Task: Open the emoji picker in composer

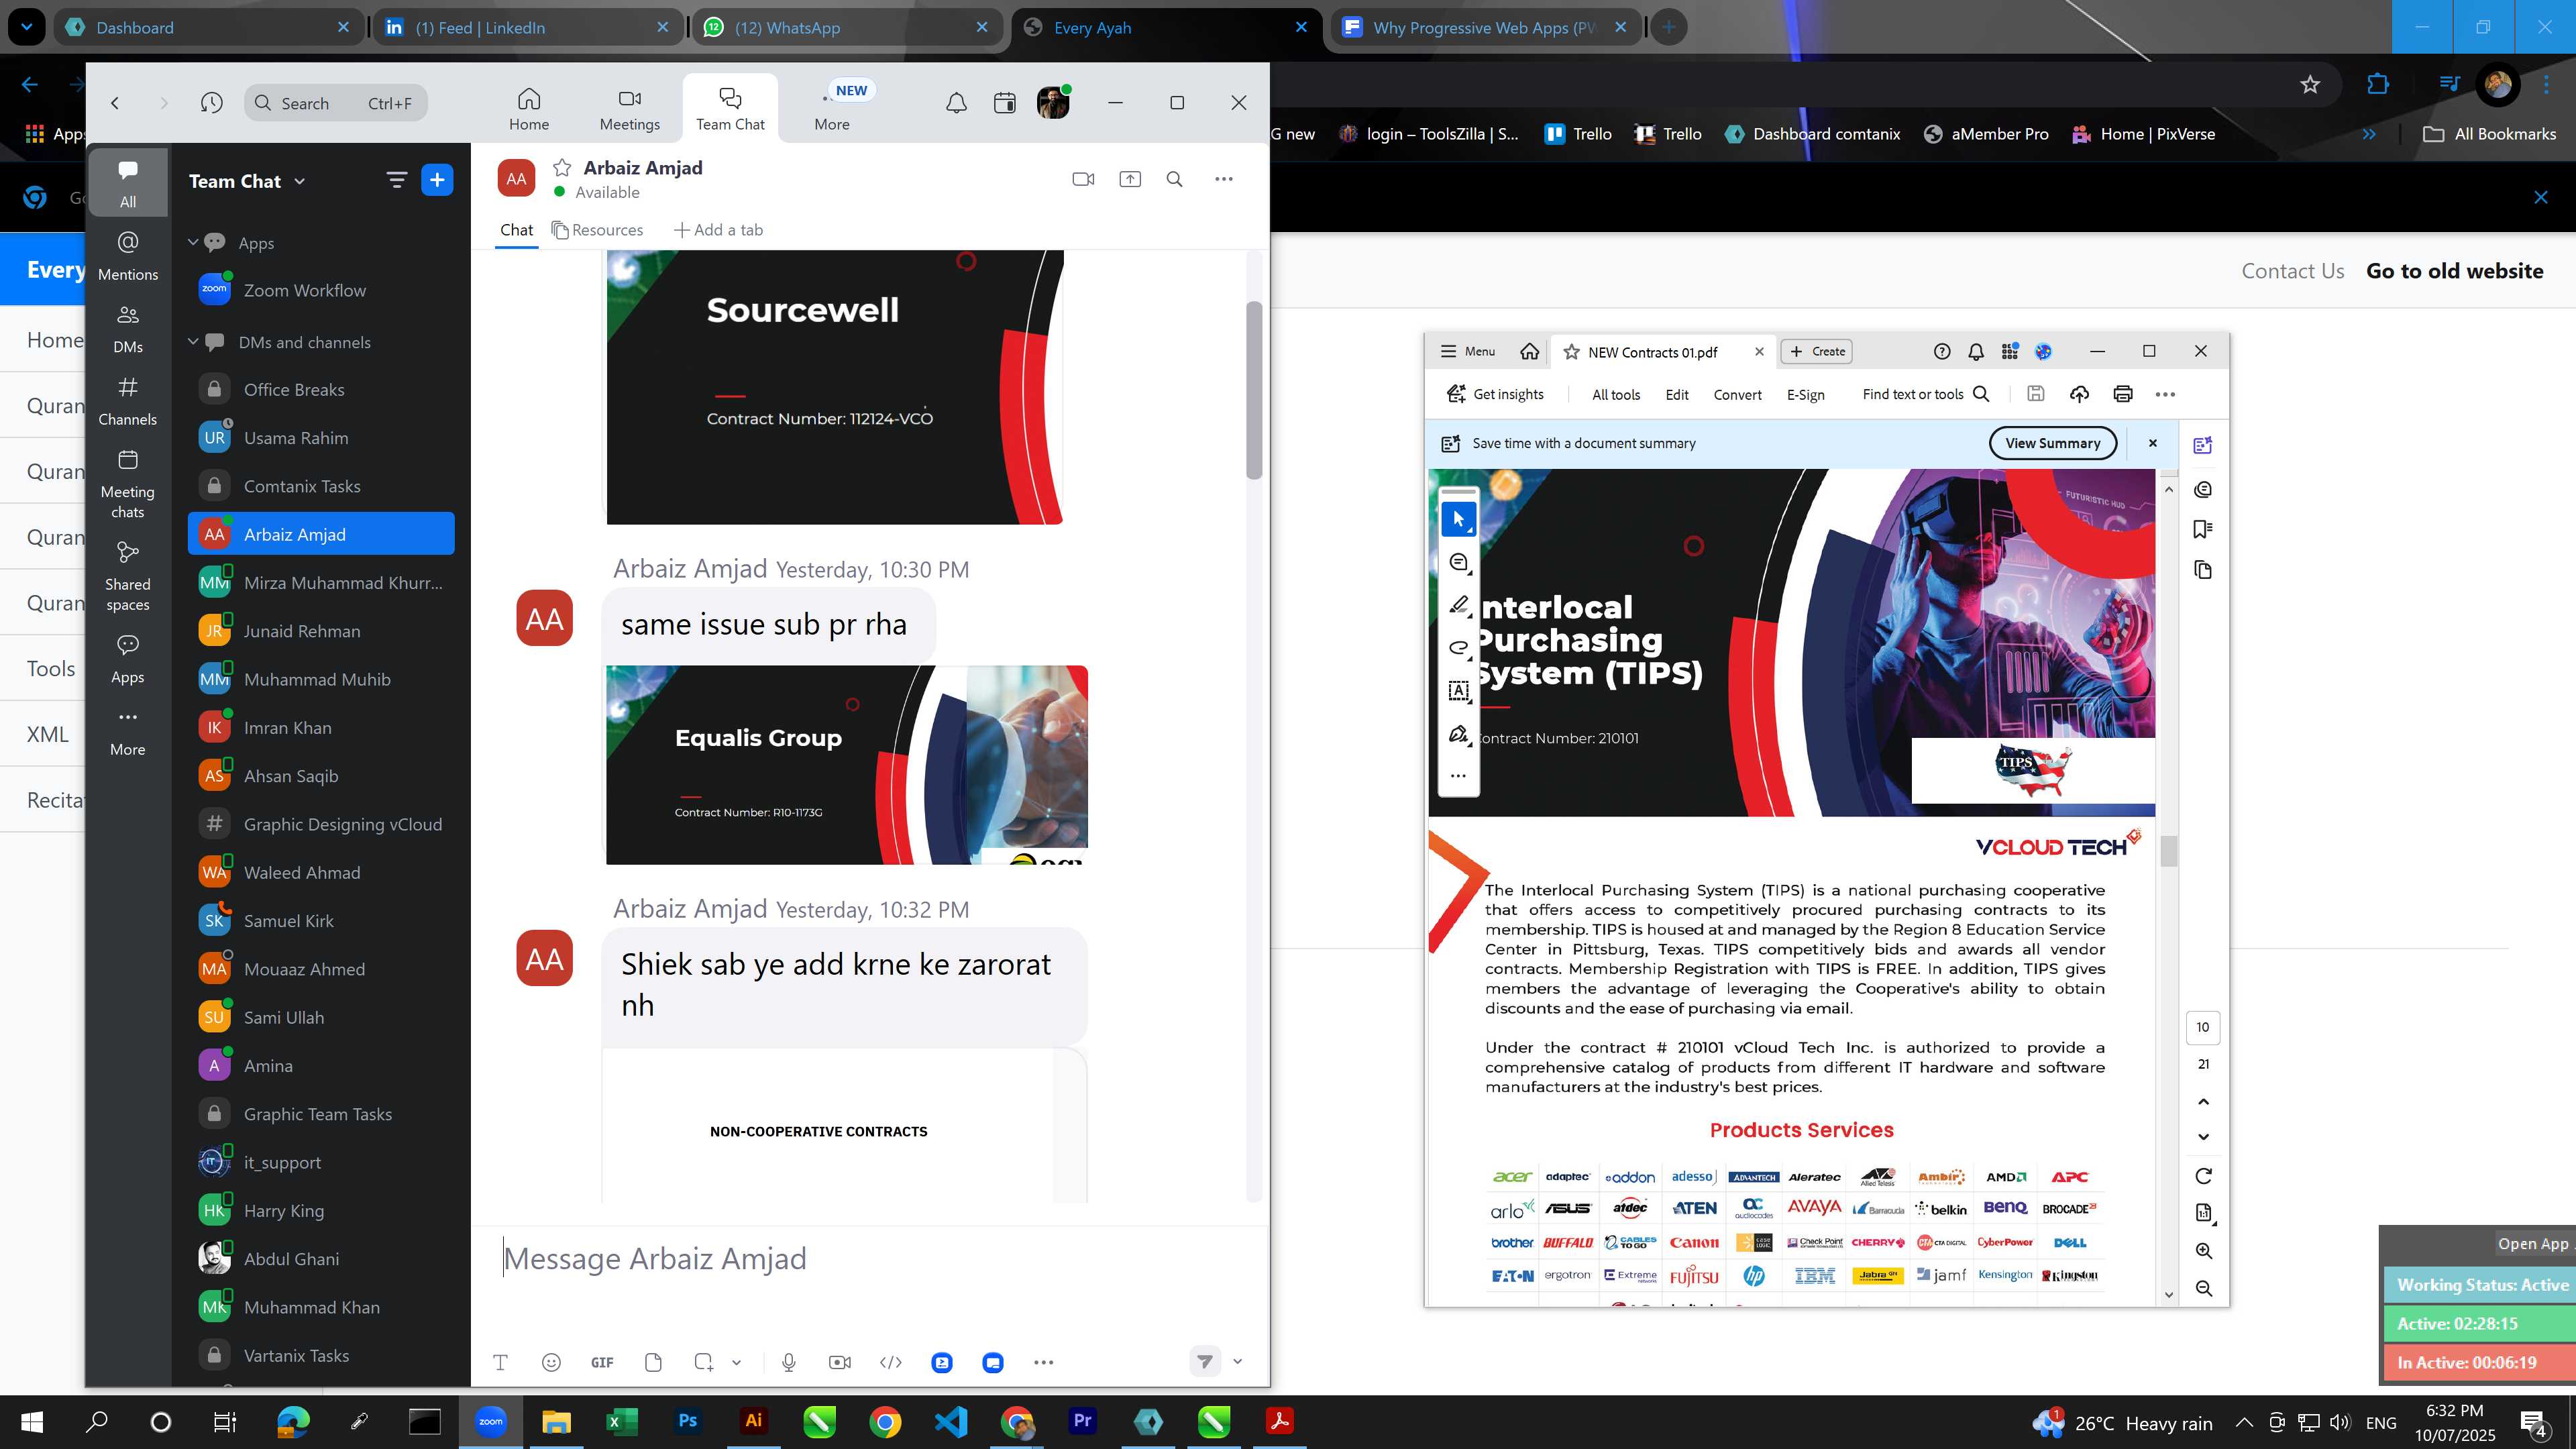Action: 551,1362
